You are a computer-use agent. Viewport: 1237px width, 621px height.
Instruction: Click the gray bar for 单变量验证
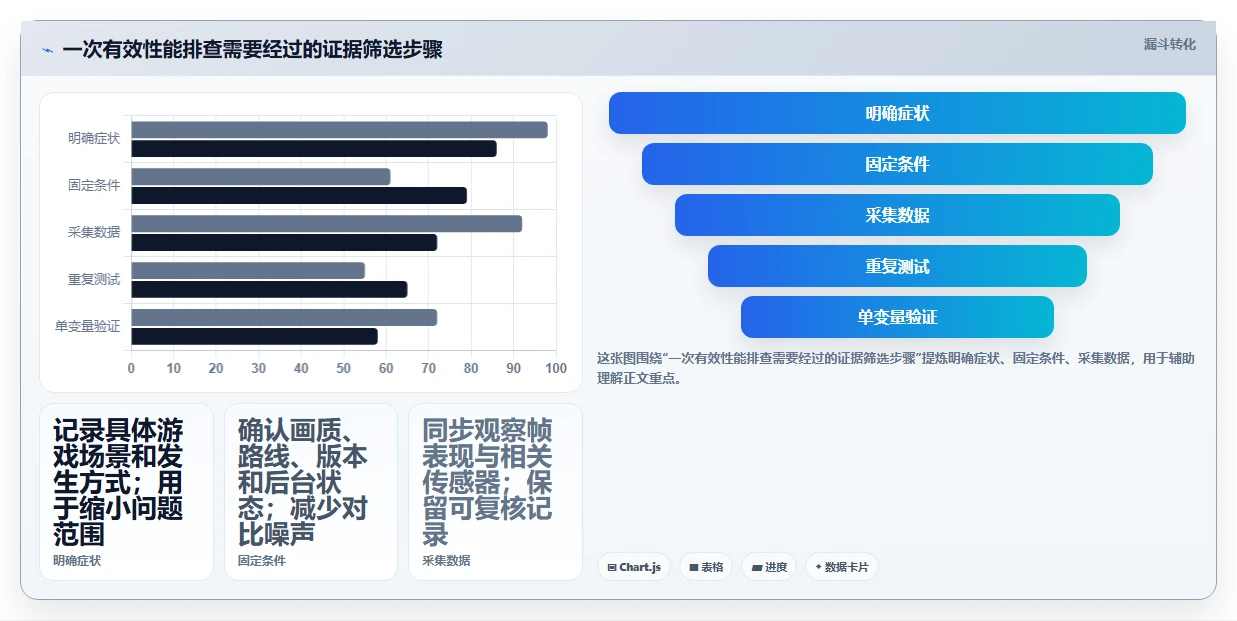(x=284, y=318)
